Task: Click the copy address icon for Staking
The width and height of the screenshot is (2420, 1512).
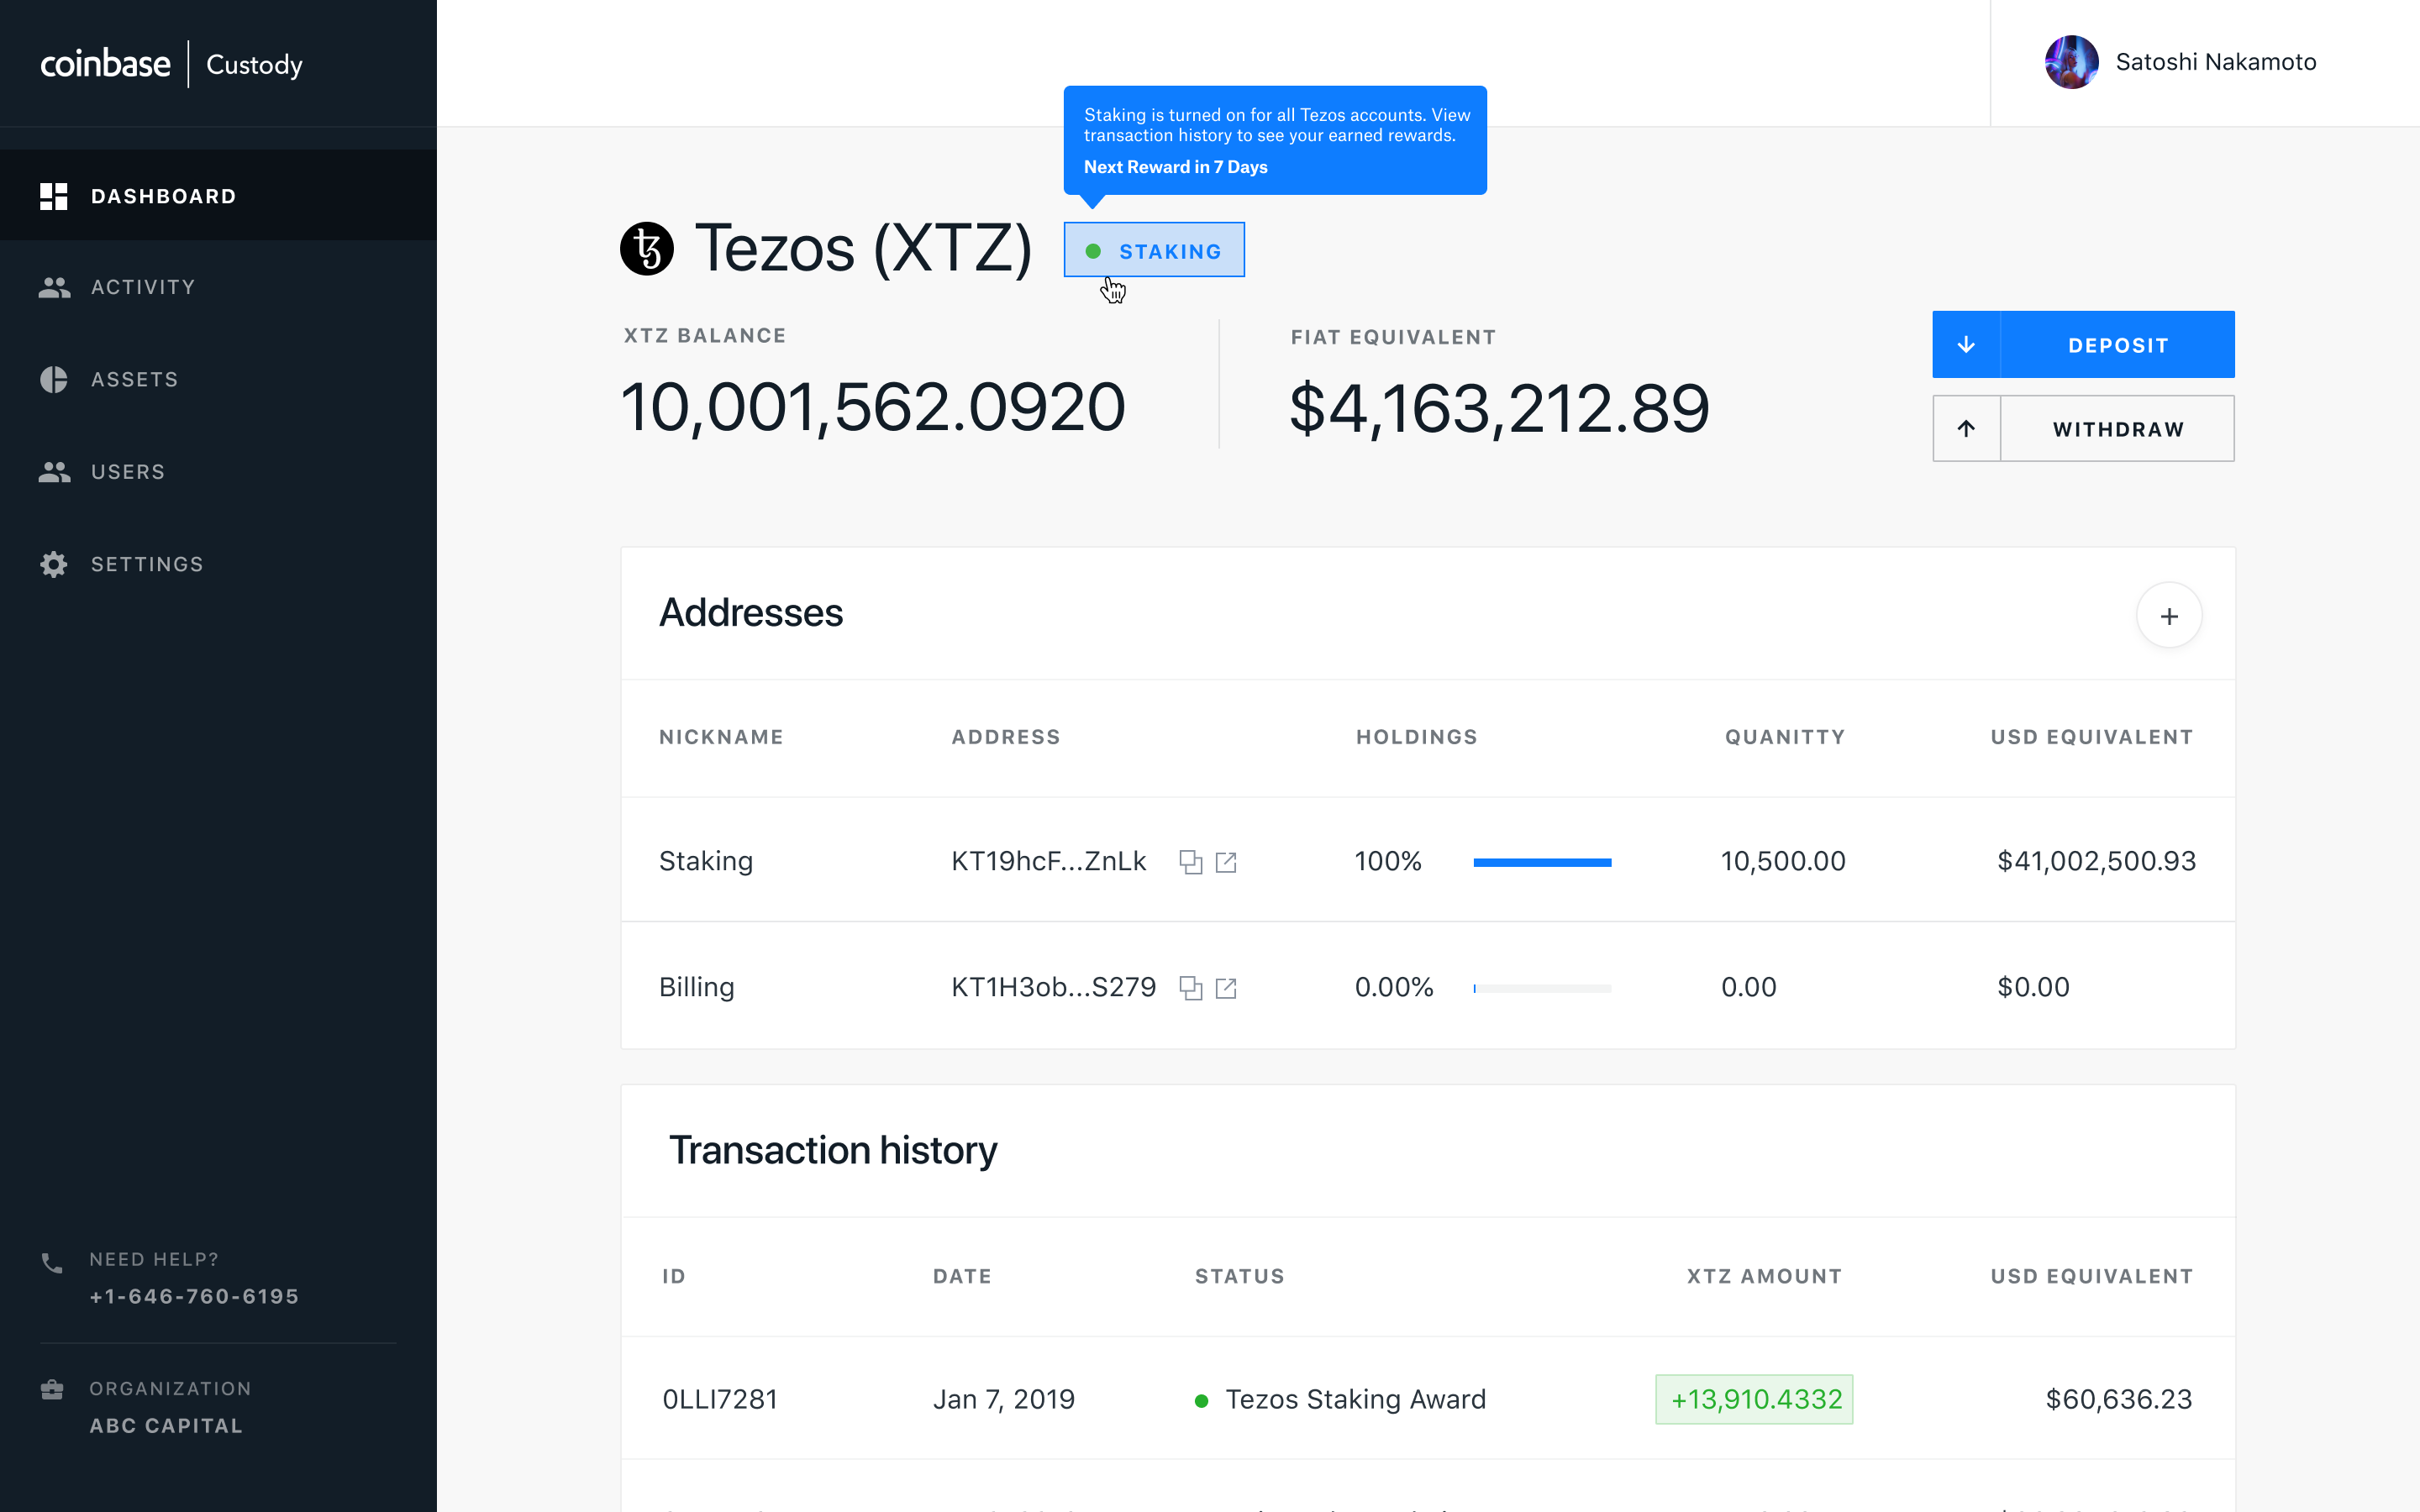Action: click(x=1190, y=862)
